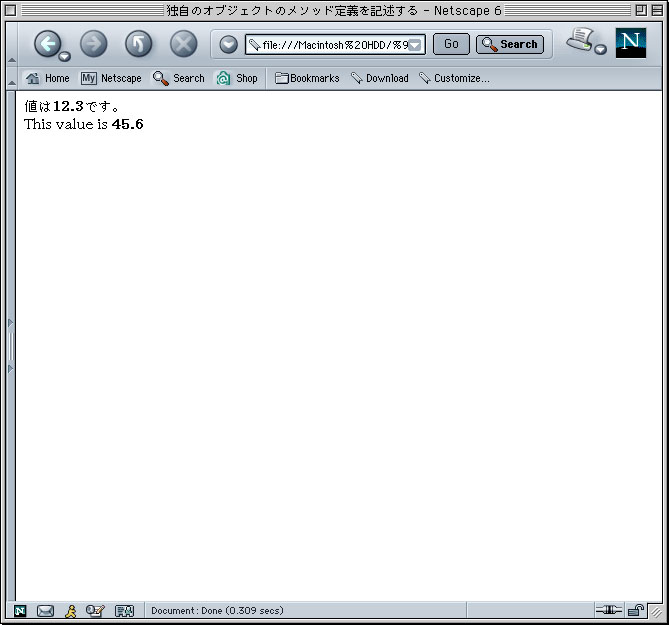Open My Netscape toolbar link

click(x=111, y=78)
